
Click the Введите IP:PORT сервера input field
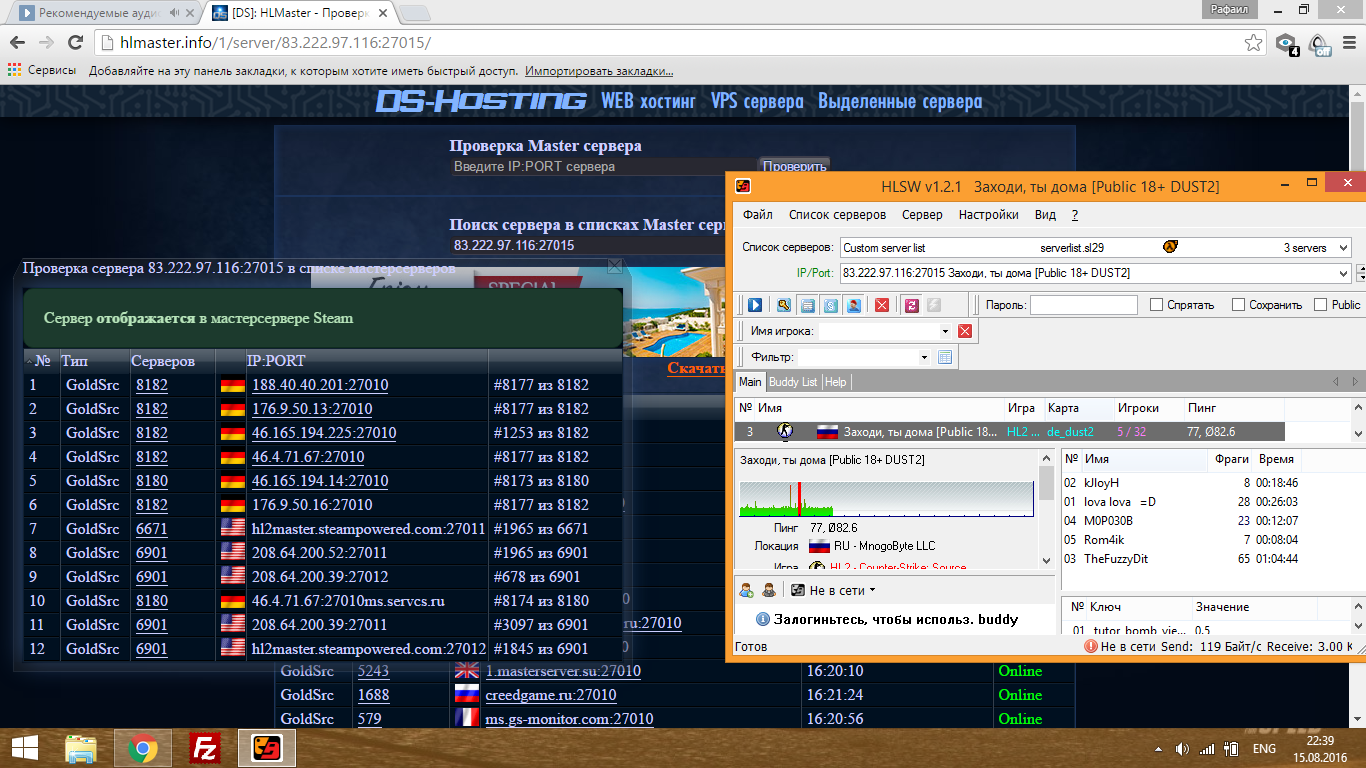604,167
